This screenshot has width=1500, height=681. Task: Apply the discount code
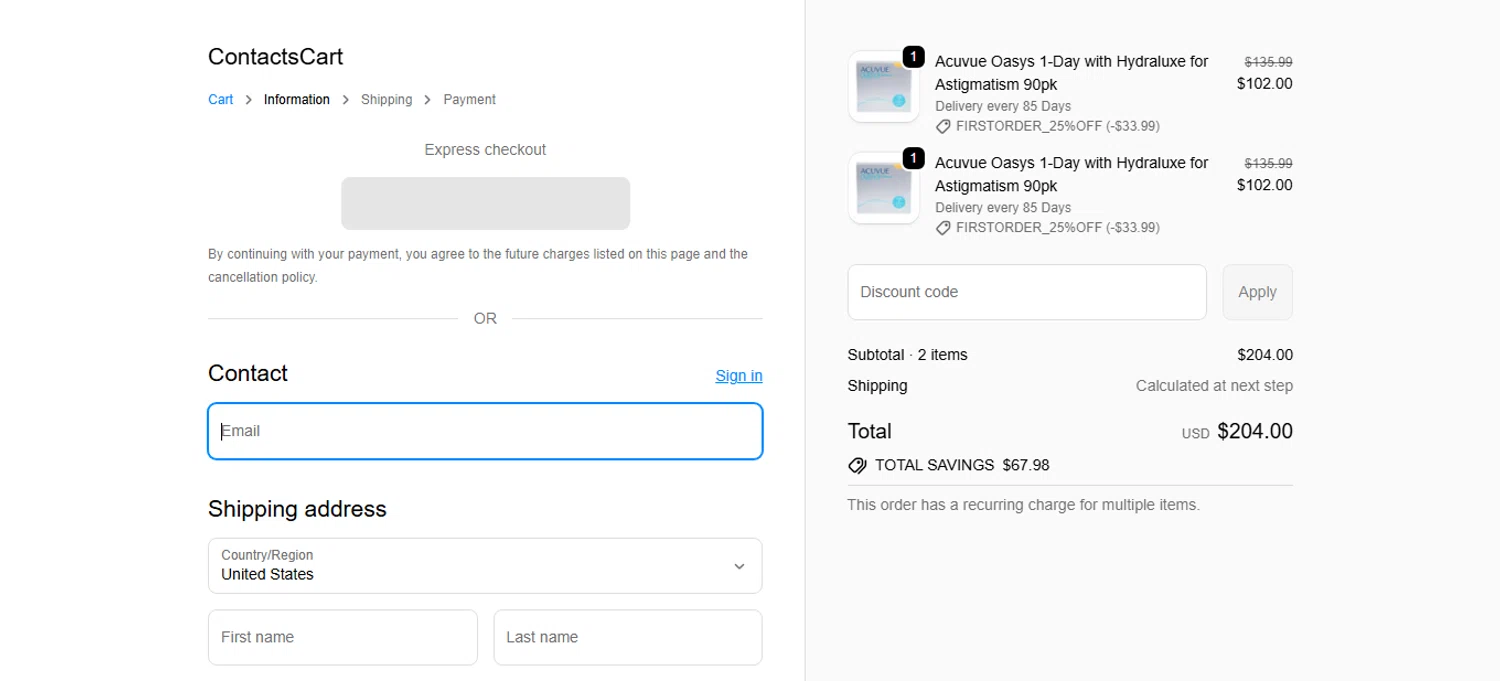tap(1257, 292)
